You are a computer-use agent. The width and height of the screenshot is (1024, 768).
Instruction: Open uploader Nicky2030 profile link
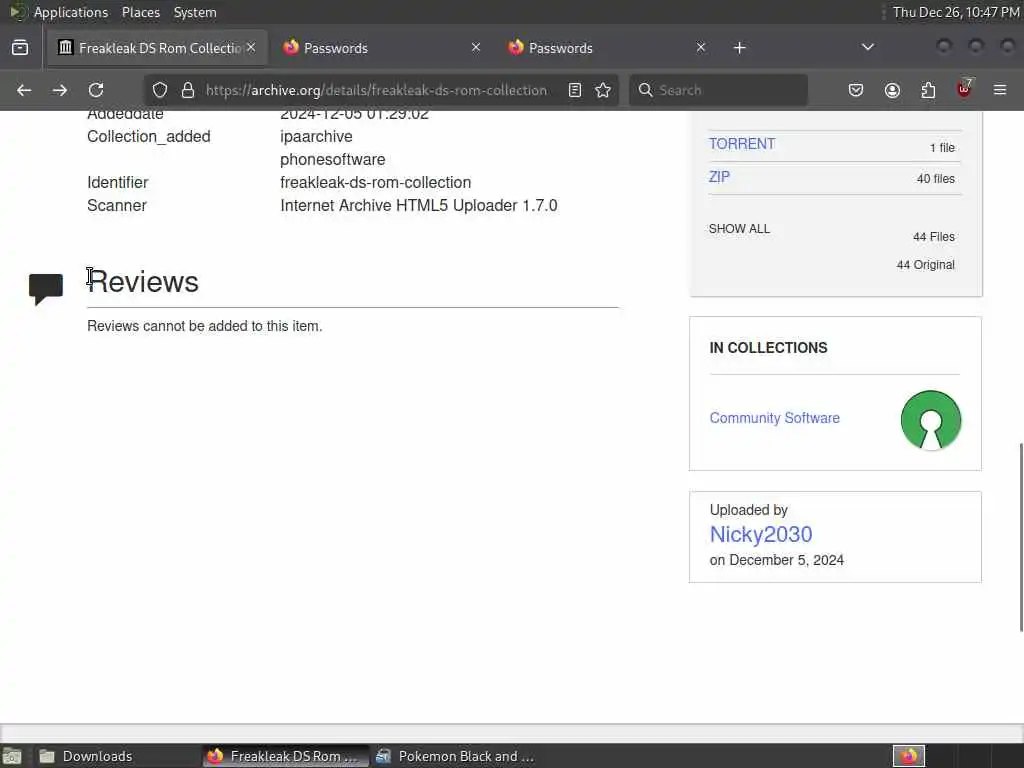point(761,534)
